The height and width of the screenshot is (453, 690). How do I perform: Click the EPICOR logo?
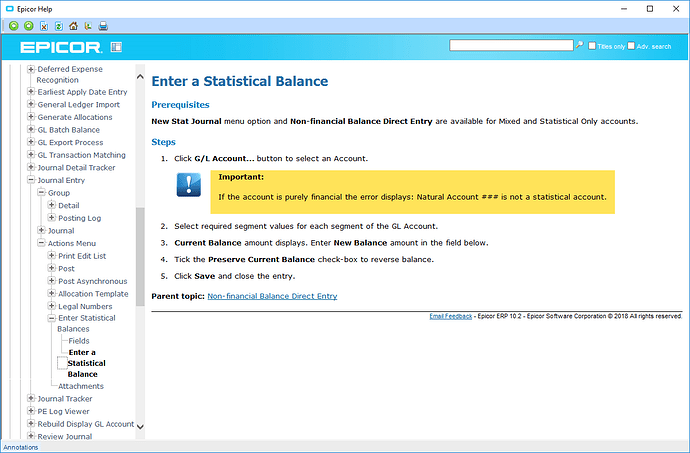(x=61, y=47)
